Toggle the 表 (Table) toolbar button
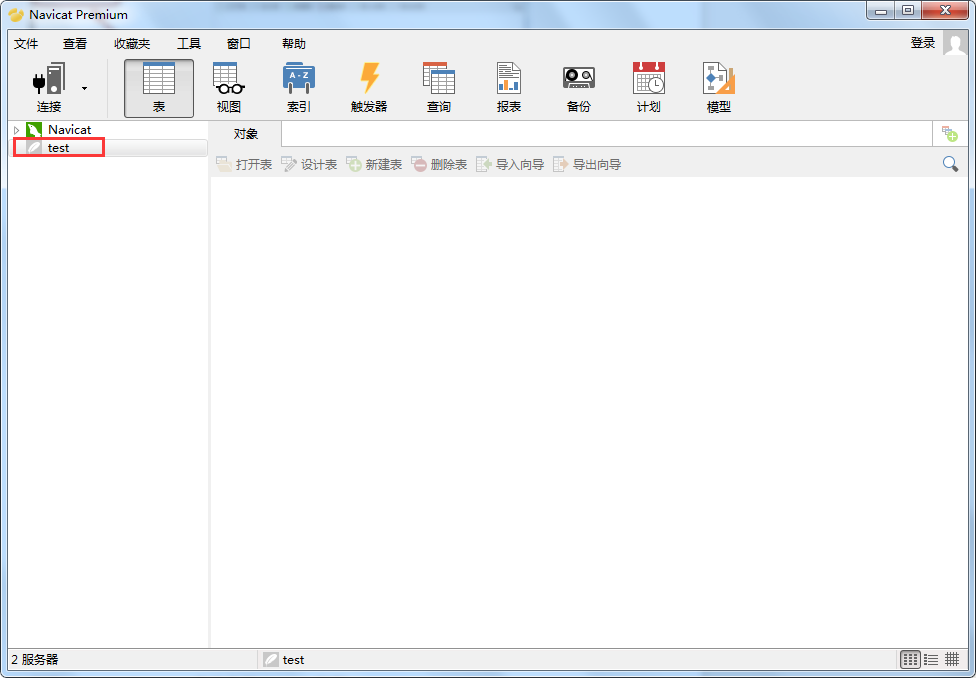The height and width of the screenshot is (678, 976). [159, 87]
